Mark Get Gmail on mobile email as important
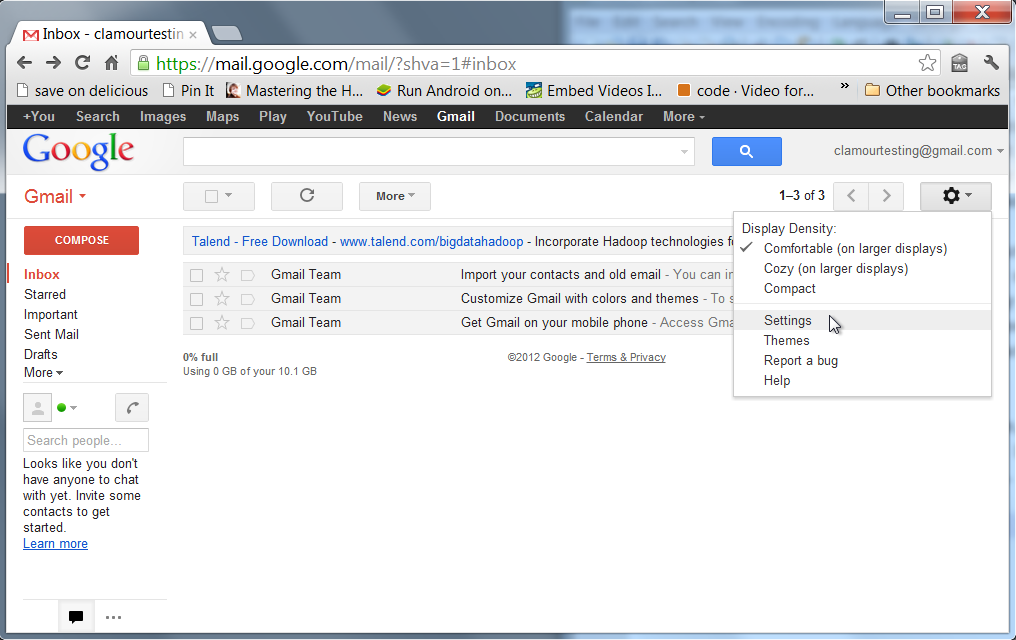This screenshot has height=640, width=1016. (x=248, y=323)
